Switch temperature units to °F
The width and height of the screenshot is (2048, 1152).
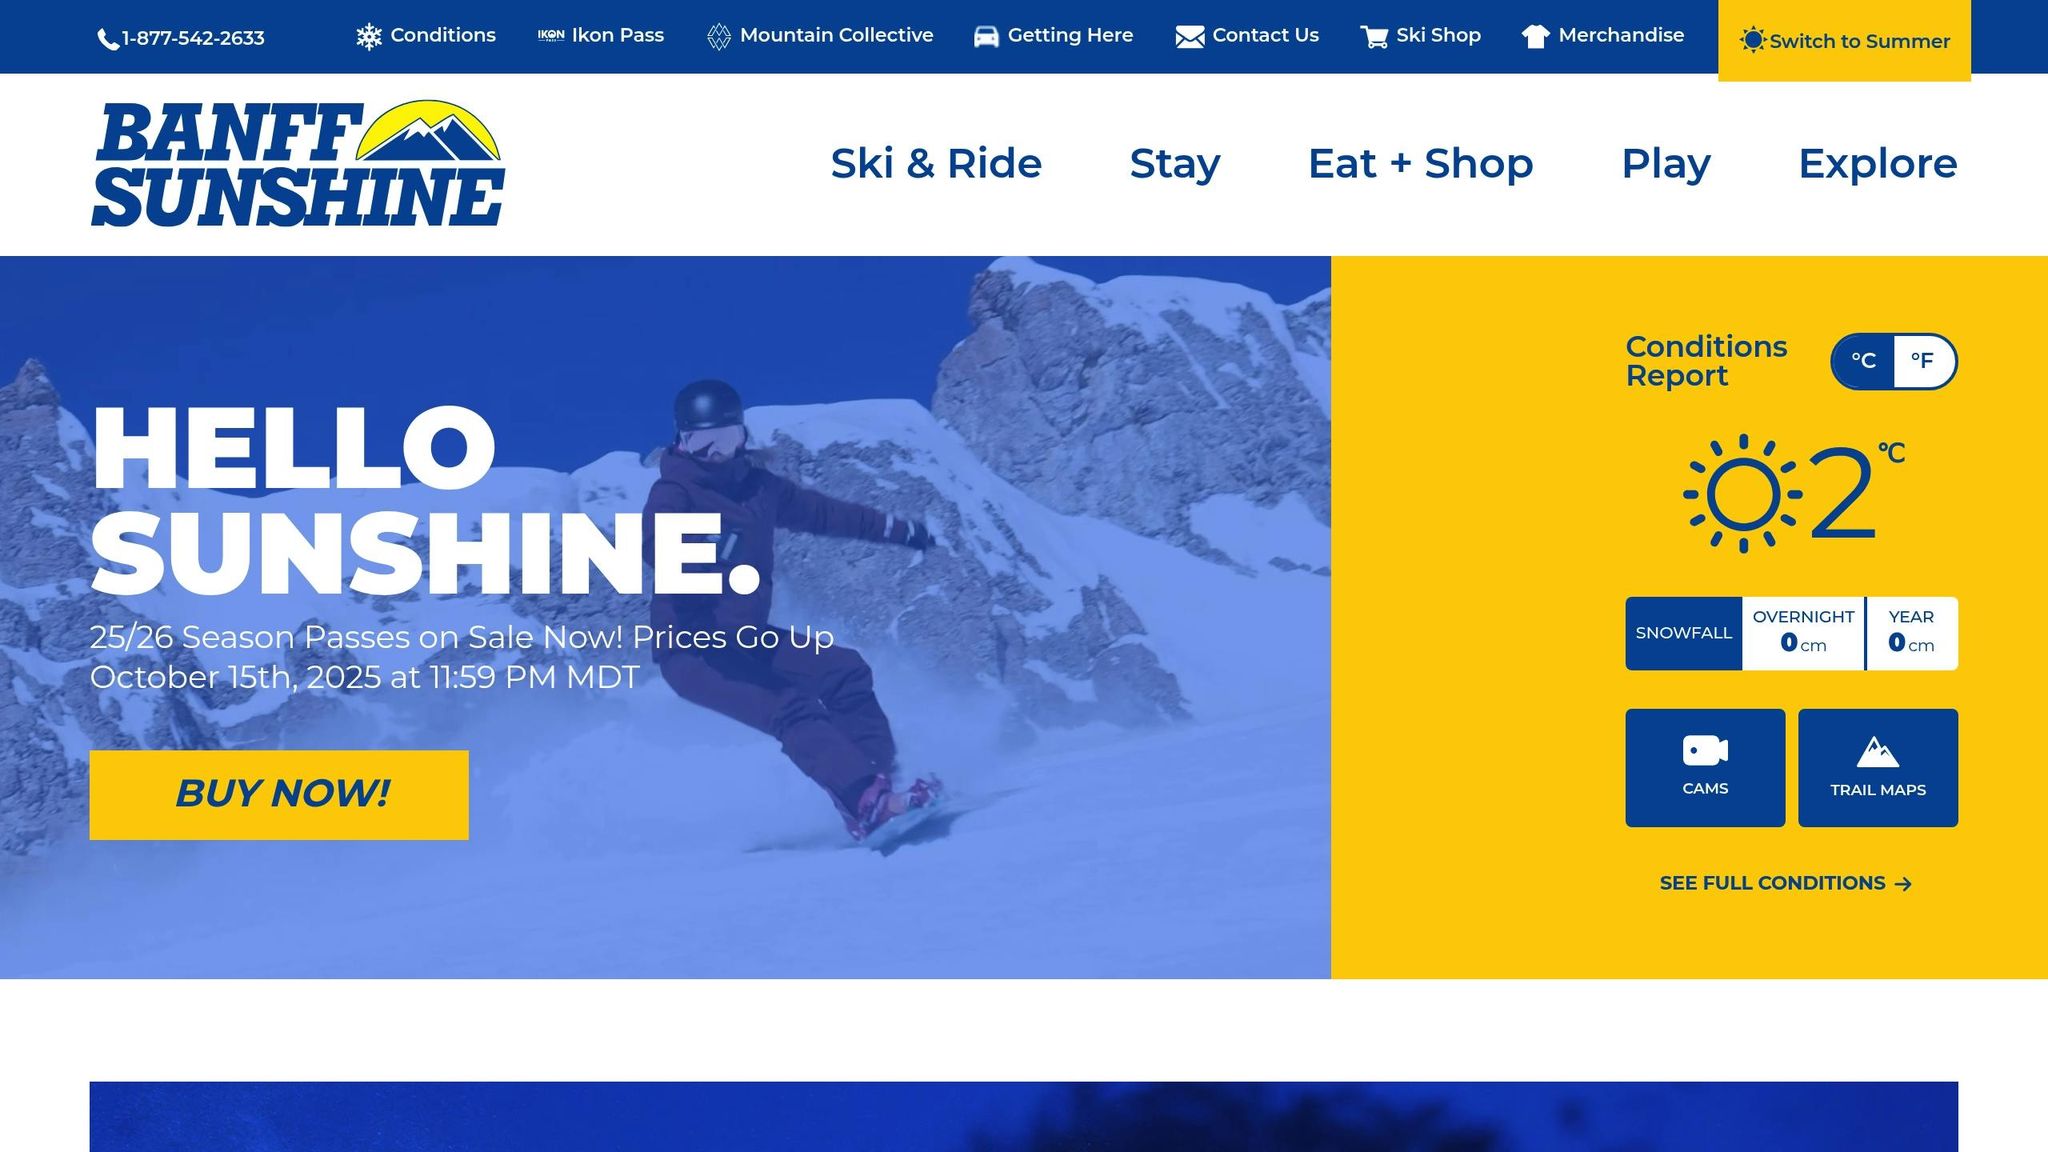point(1923,361)
